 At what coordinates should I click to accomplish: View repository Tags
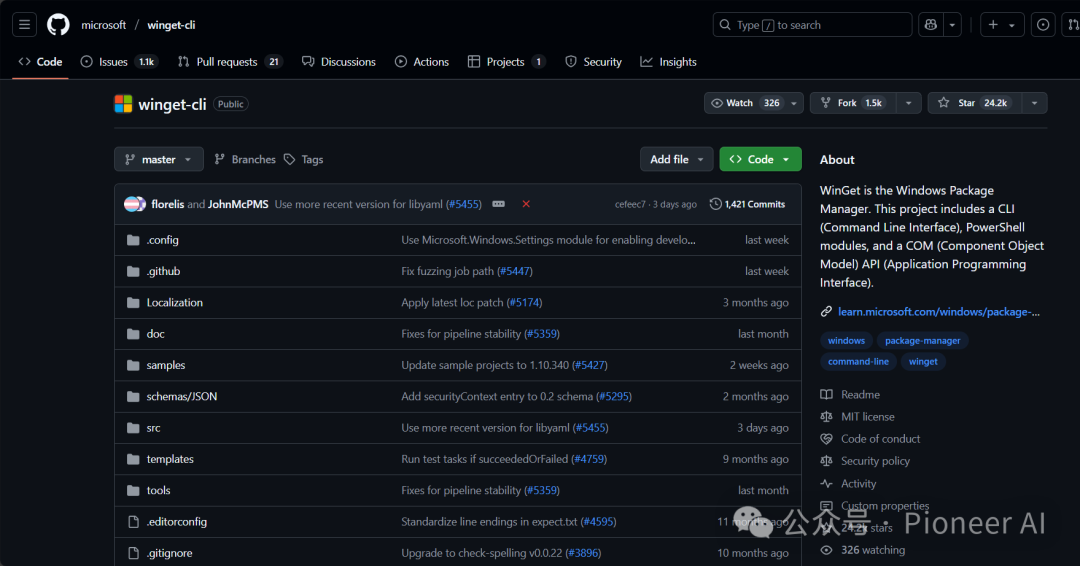304,159
